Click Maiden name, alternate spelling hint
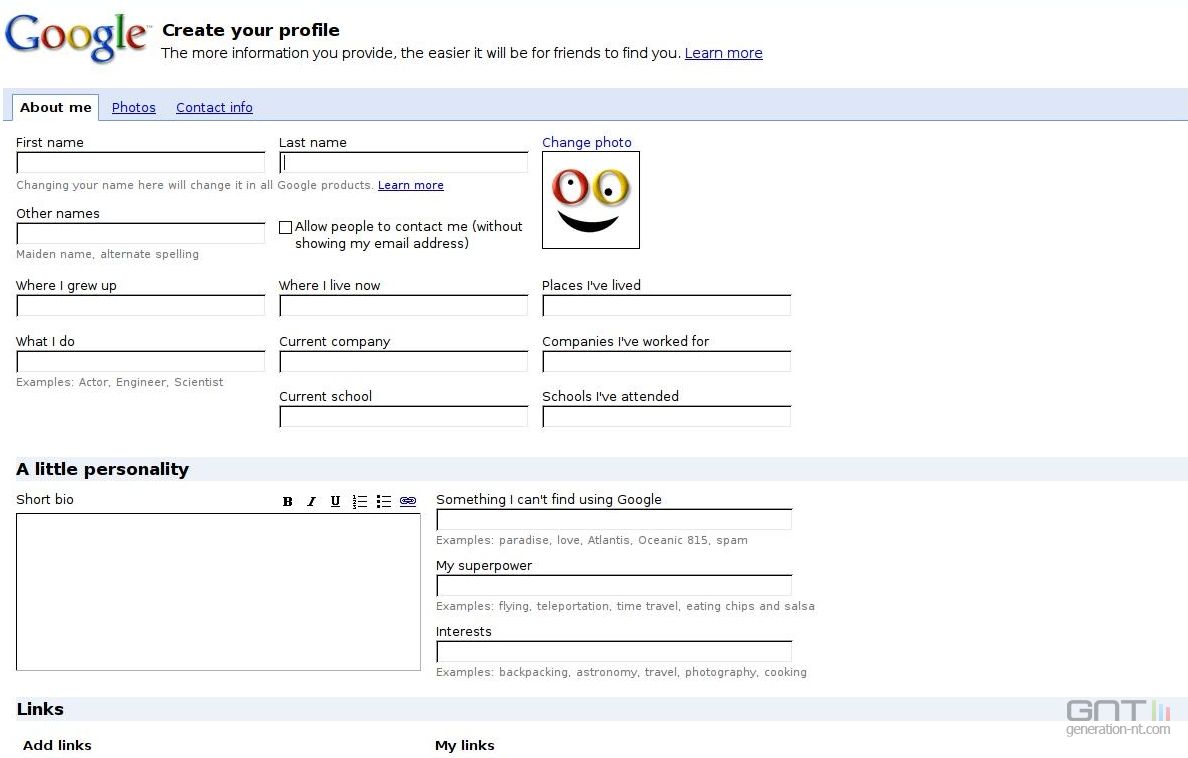 coord(108,255)
